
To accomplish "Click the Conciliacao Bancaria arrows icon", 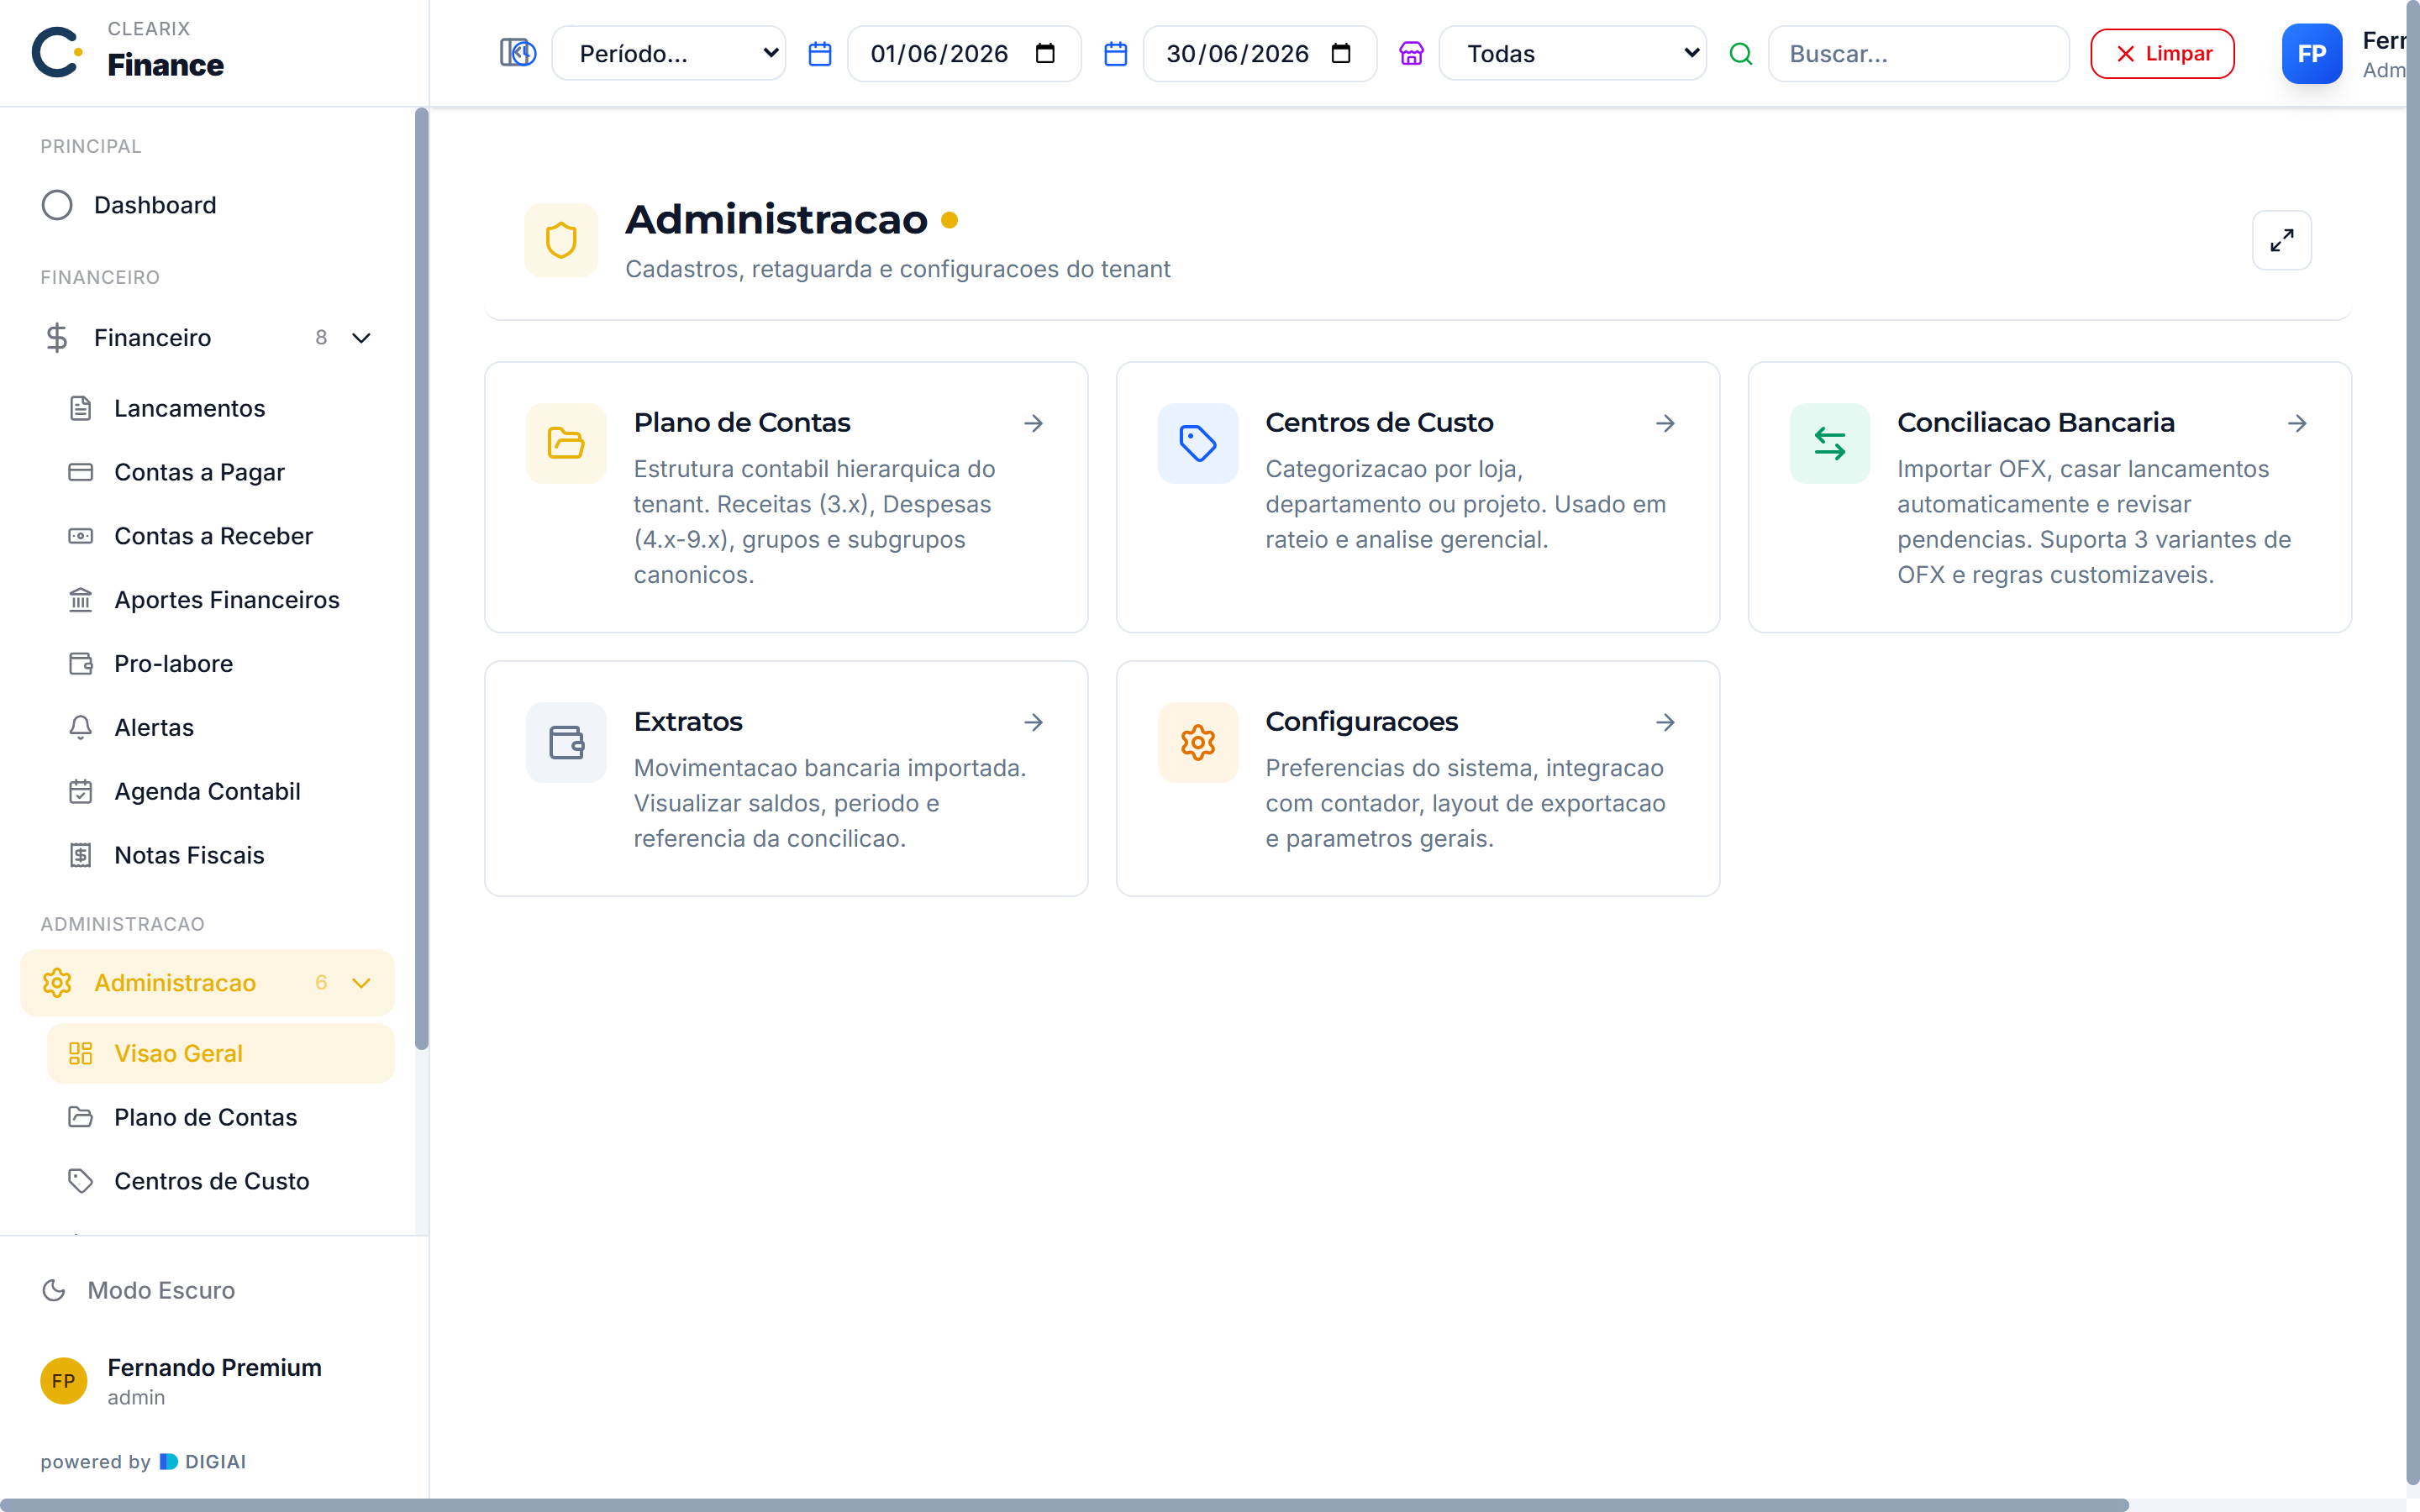I will pos(1829,443).
